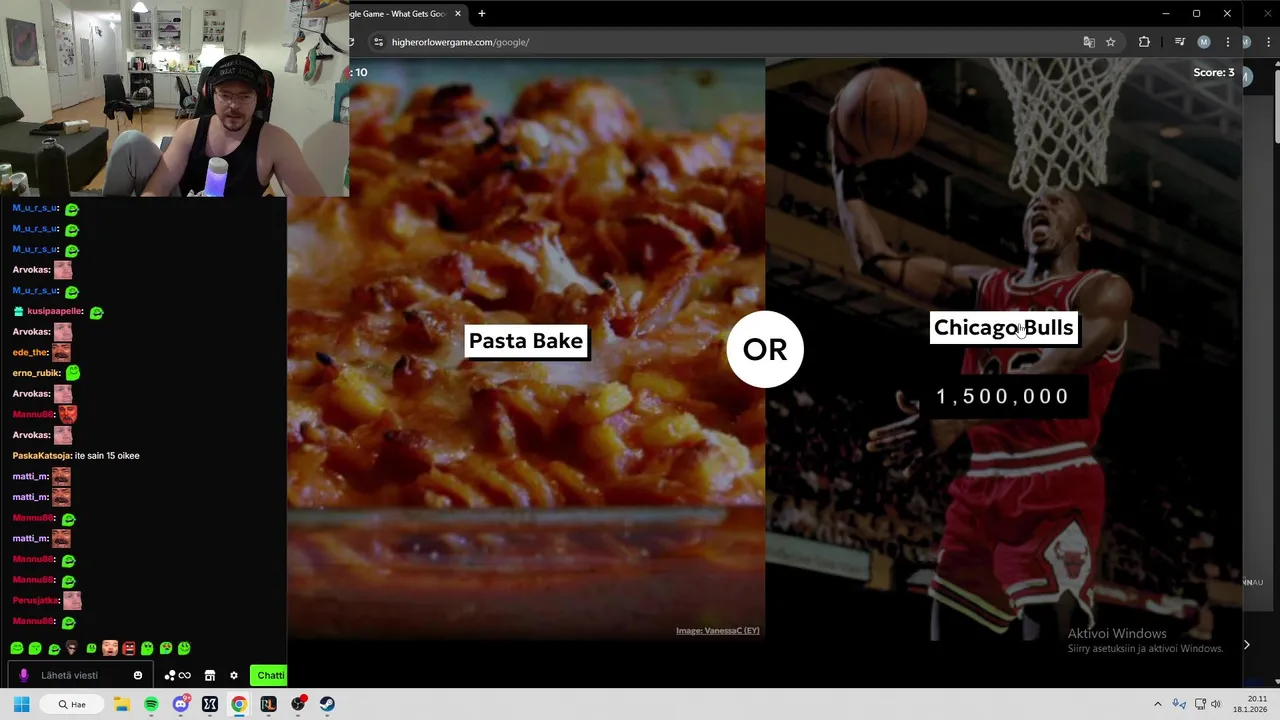The height and width of the screenshot is (720, 1280).
Task: Open the Chrome extensions puzzle icon
Action: pos(1144,42)
